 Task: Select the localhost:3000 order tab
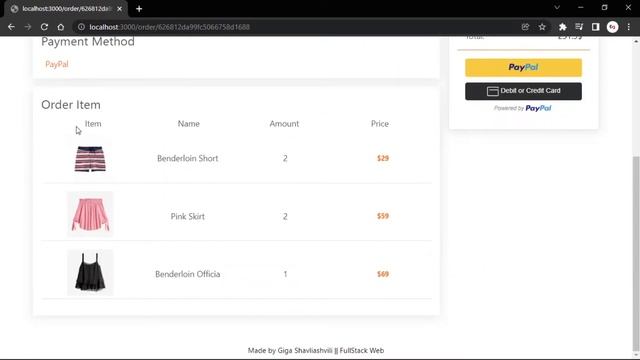coord(65,9)
